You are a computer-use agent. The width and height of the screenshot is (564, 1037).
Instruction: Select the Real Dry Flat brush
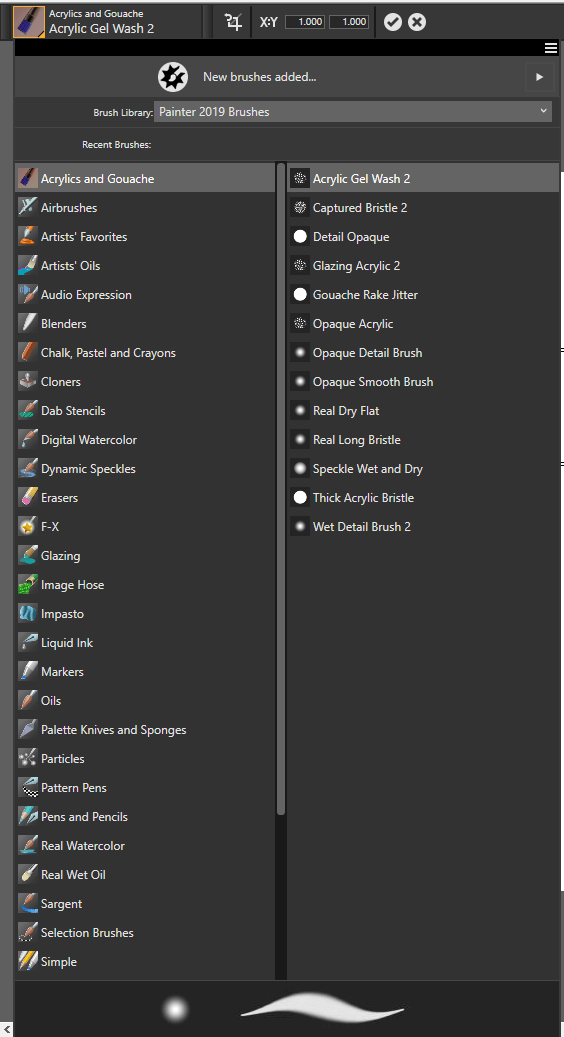point(423,411)
